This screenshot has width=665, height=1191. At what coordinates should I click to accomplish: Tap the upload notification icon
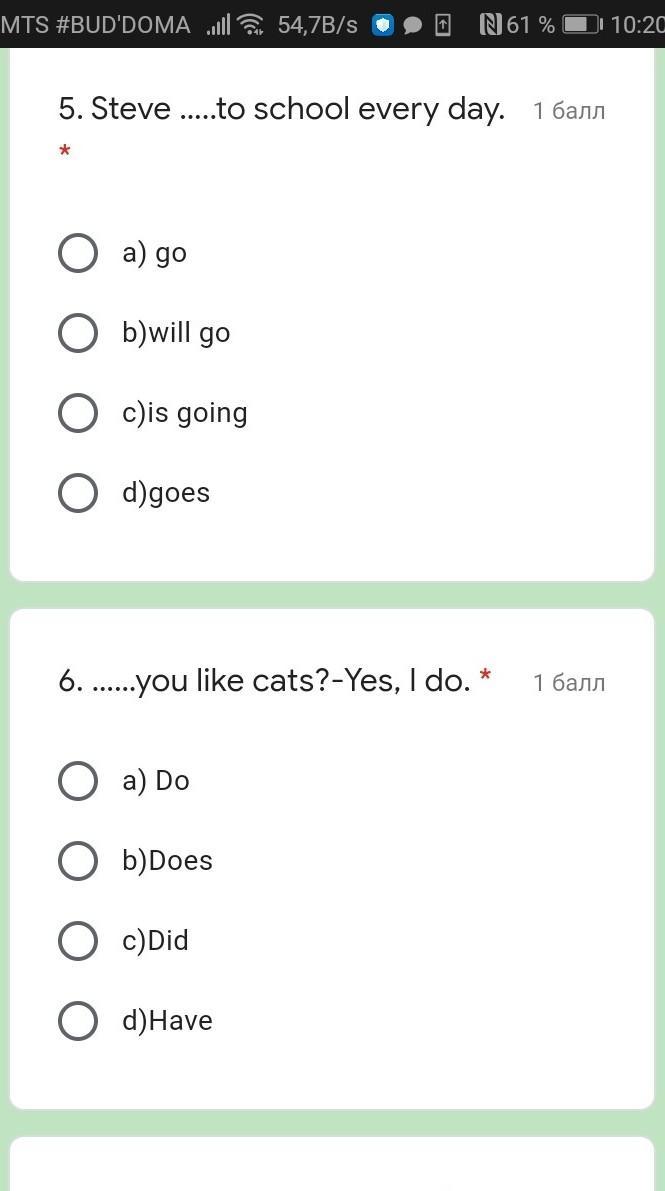tap(444, 24)
